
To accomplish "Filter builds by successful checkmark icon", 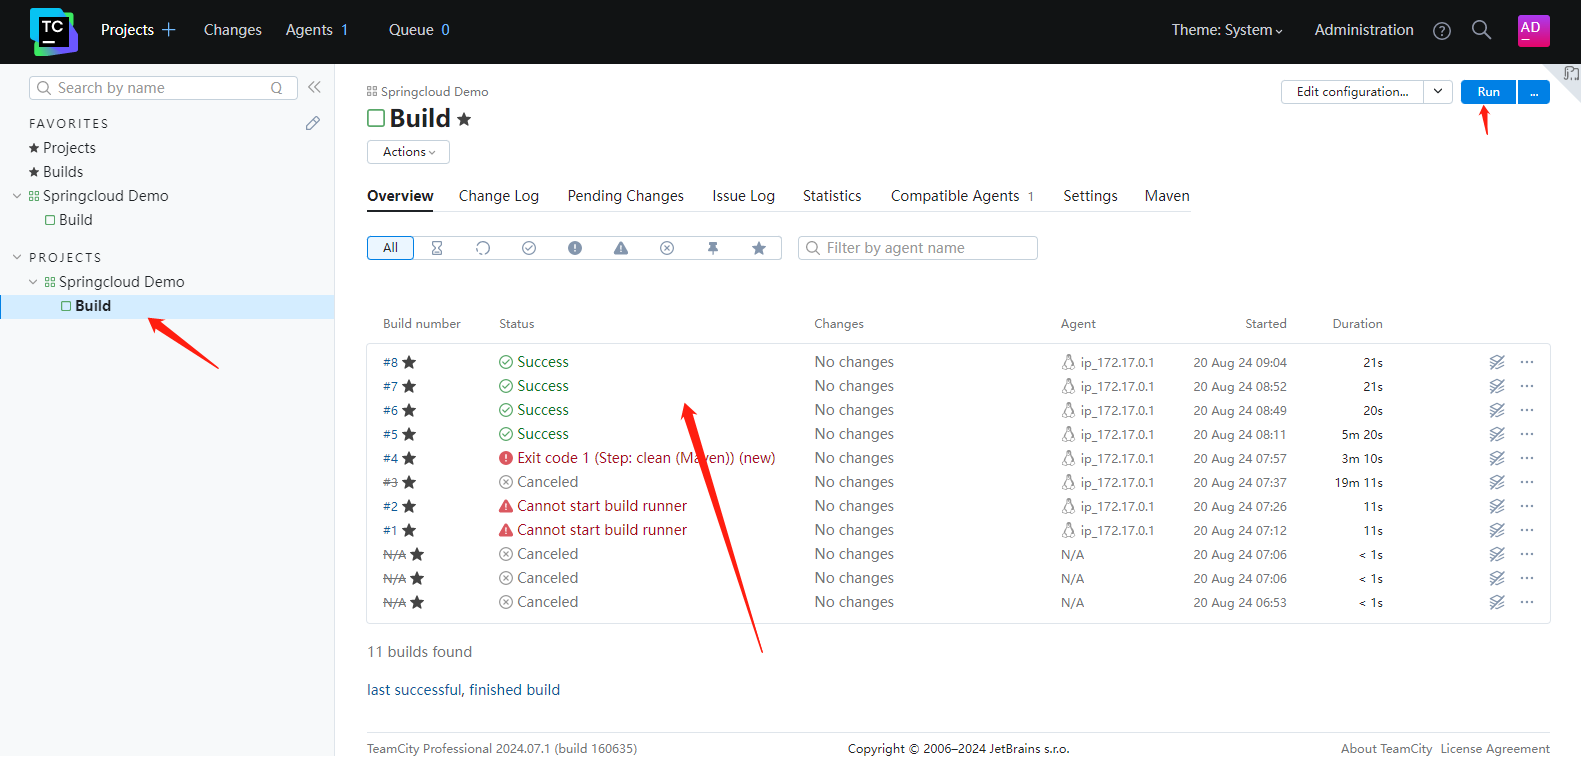I will [529, 248].
